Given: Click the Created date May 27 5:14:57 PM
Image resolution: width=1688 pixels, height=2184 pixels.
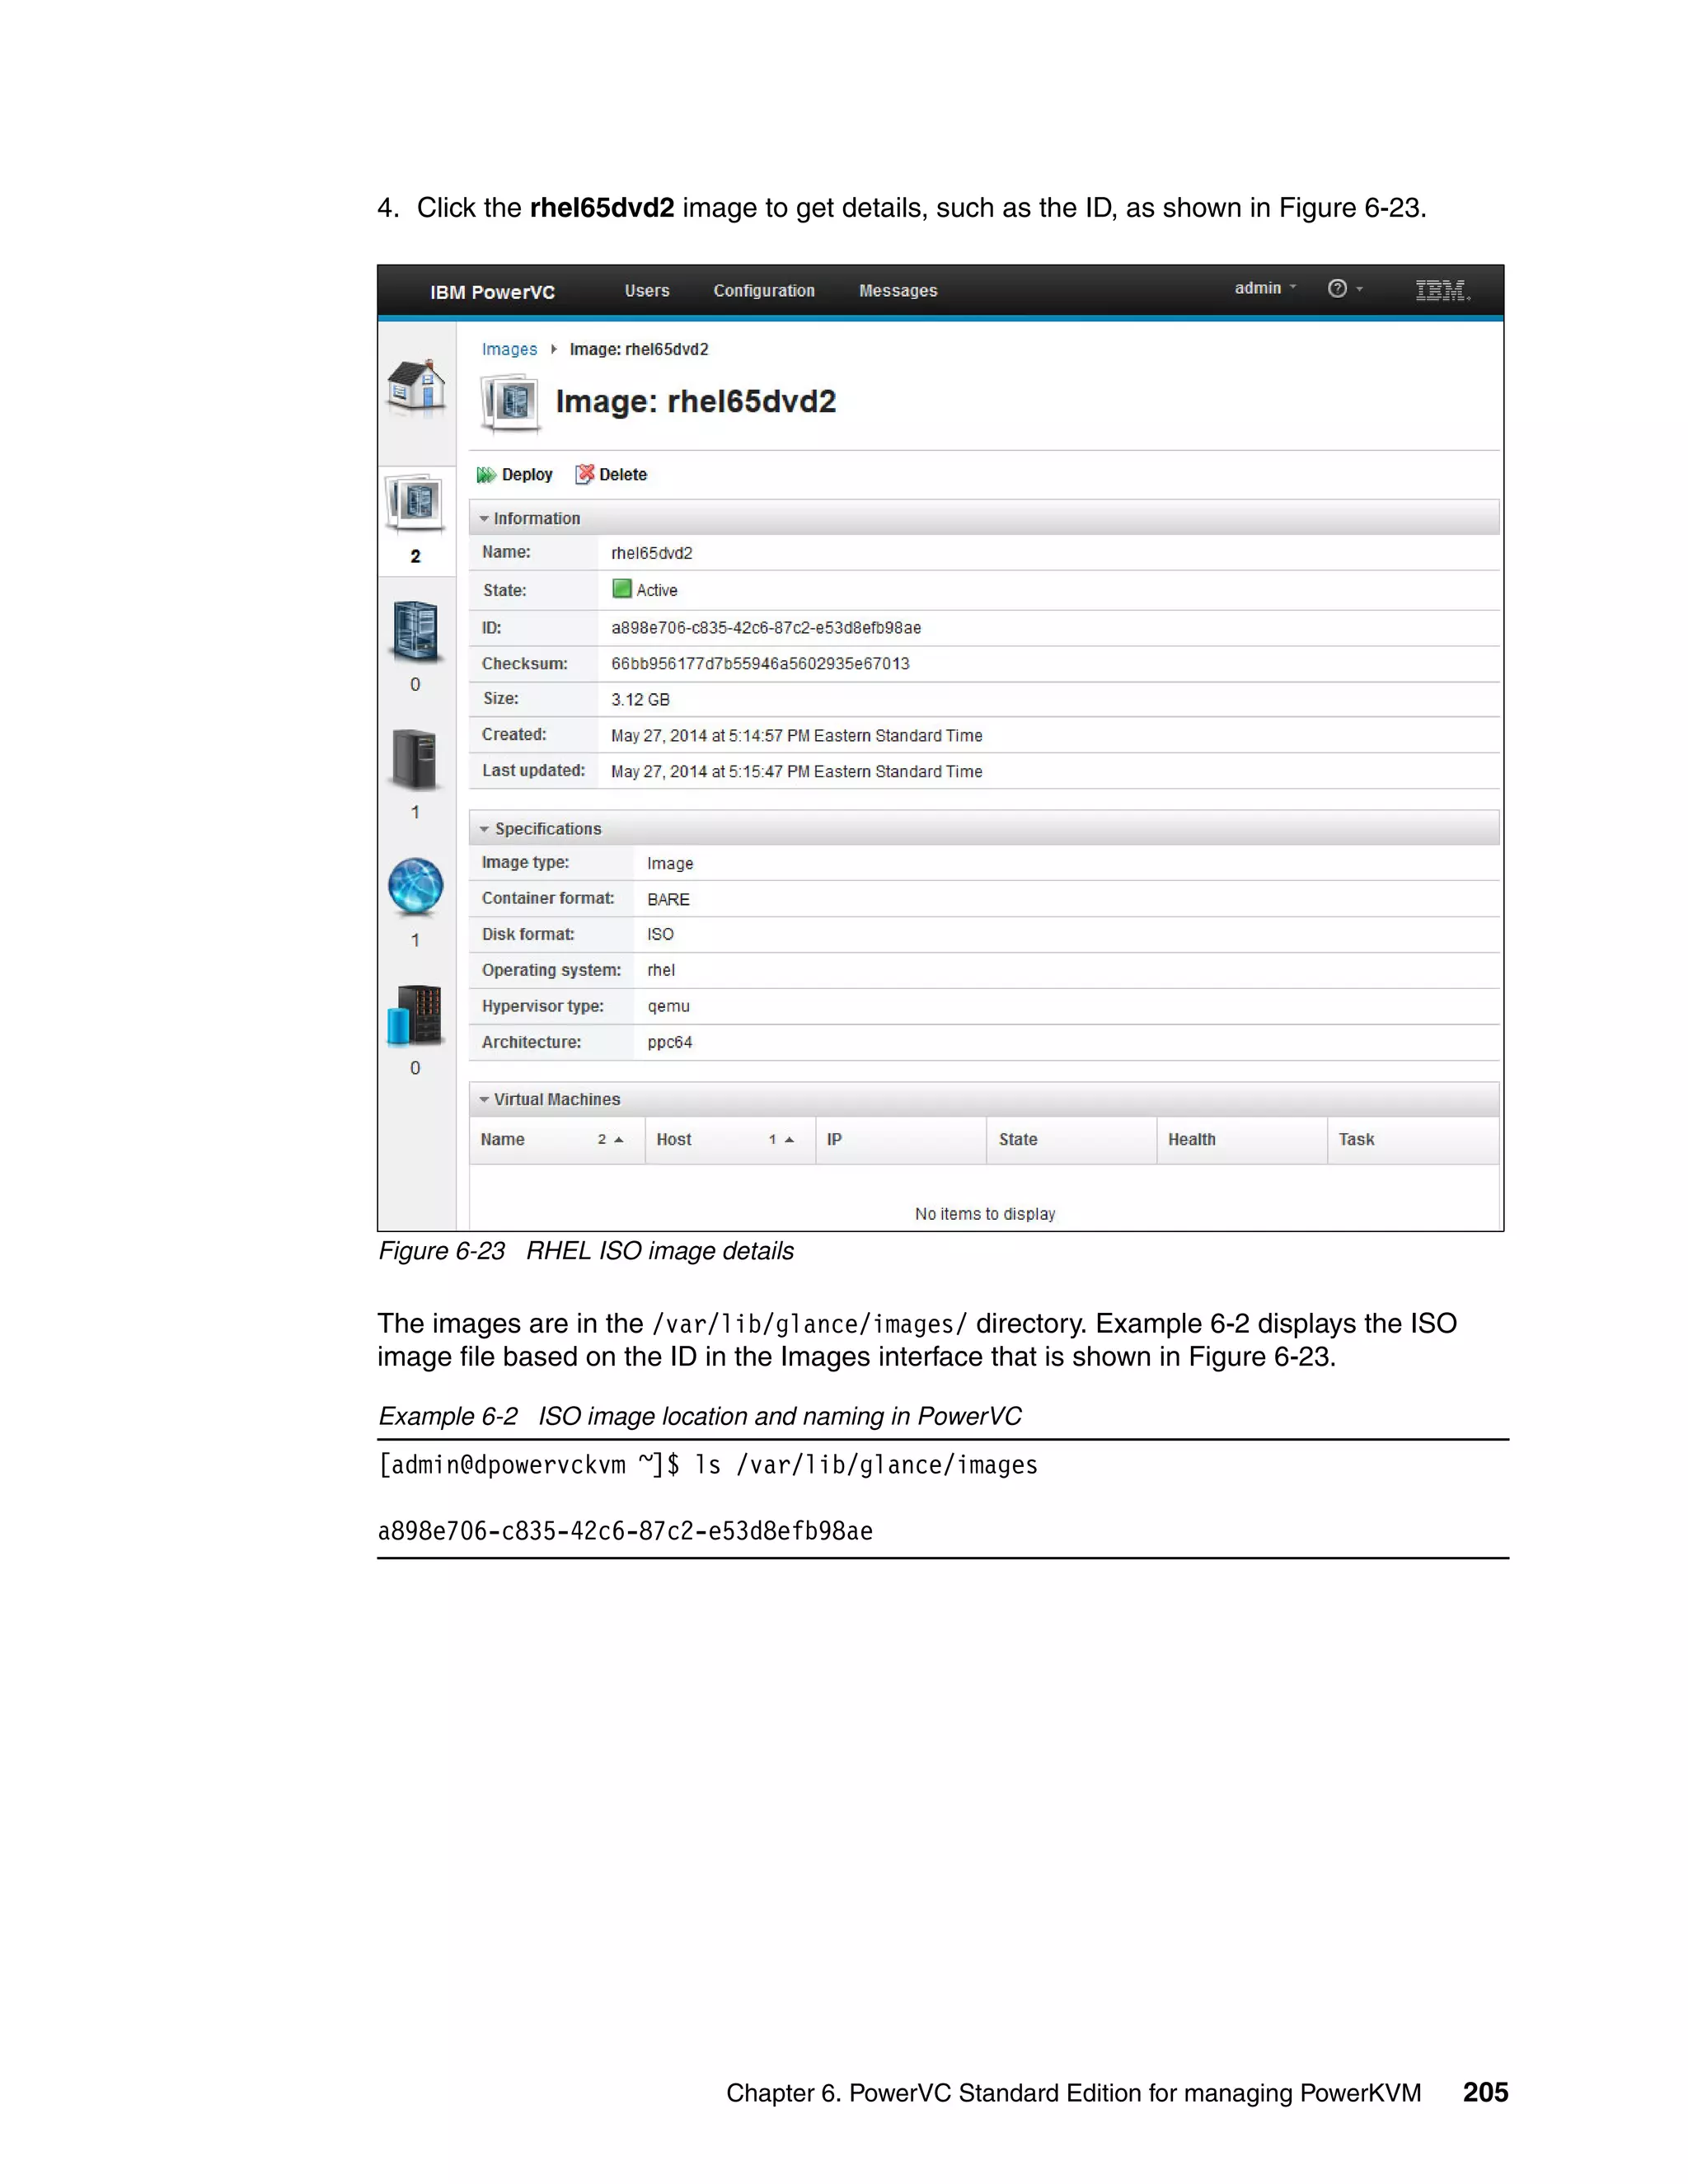Looking at the screenshot, I should point(796,736).
